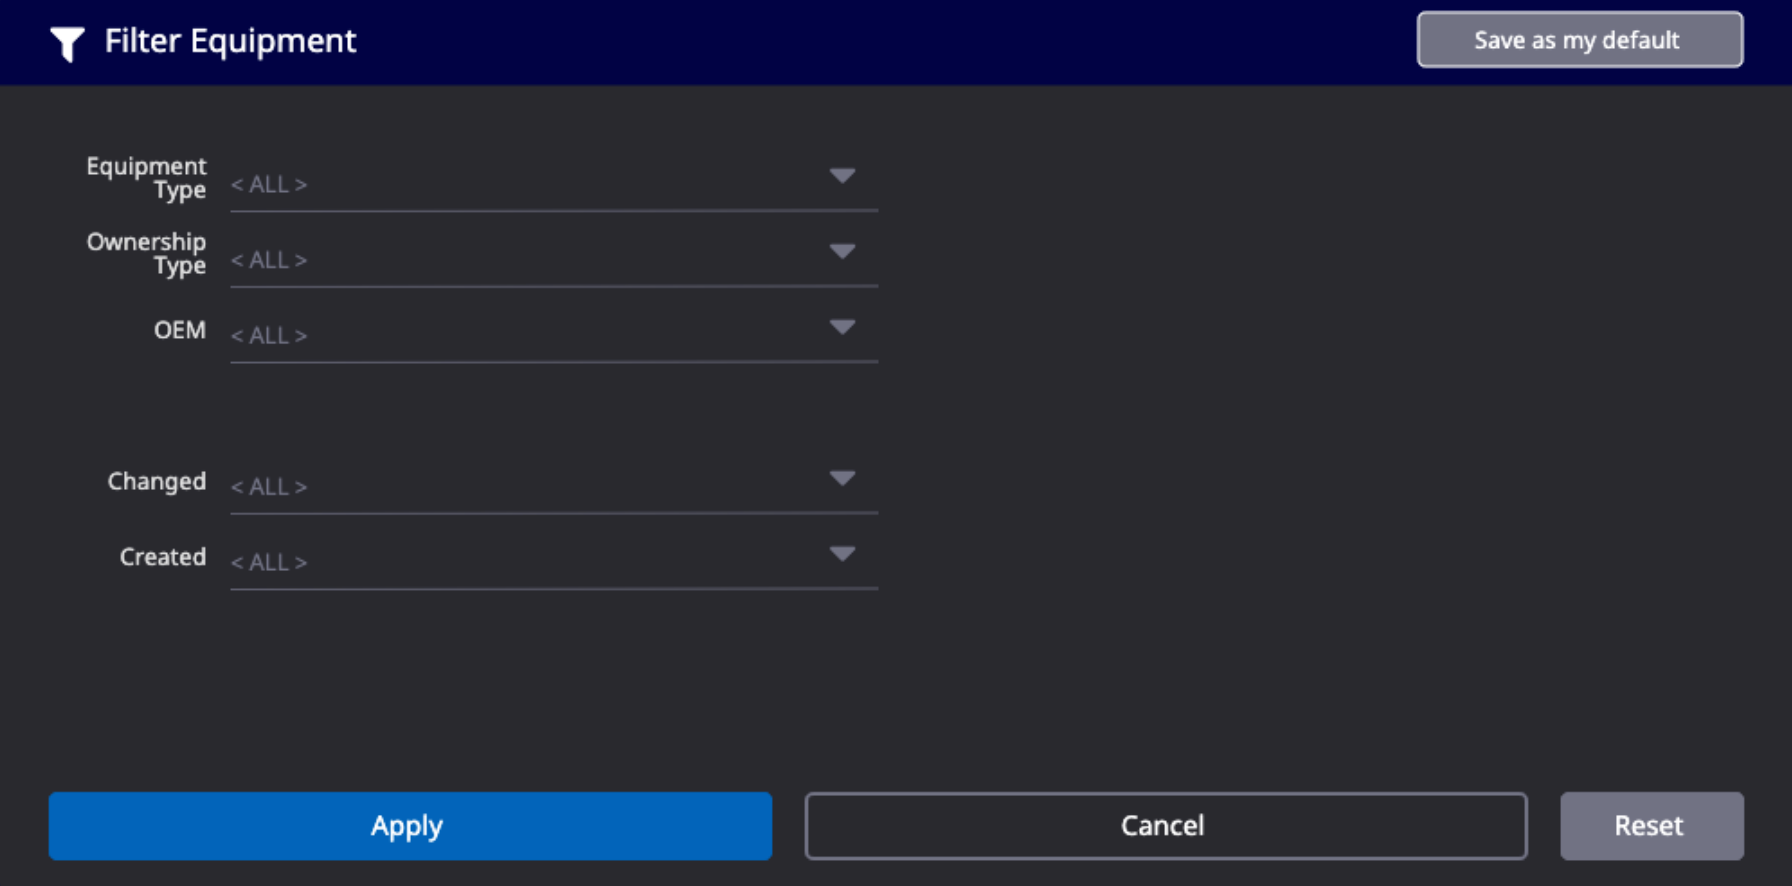Click the Filter Equipment title text

click(230, 41)
